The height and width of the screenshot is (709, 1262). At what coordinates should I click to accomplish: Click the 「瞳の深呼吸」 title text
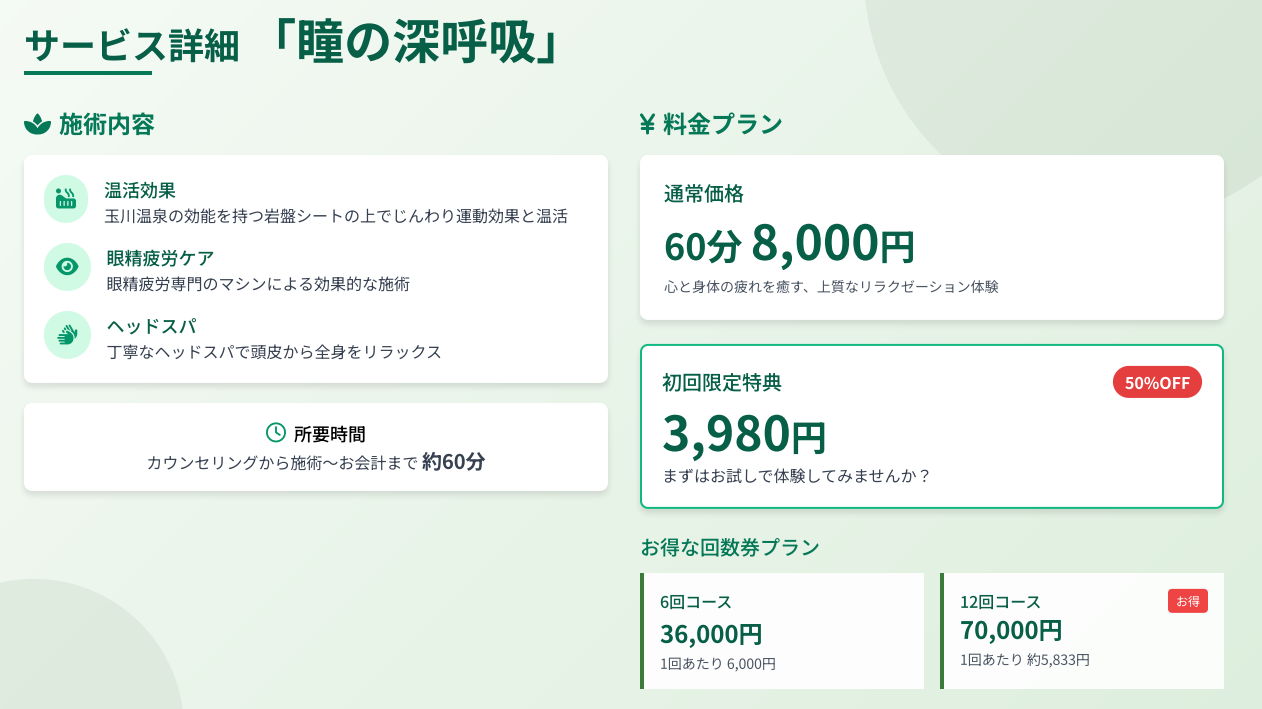417,44
